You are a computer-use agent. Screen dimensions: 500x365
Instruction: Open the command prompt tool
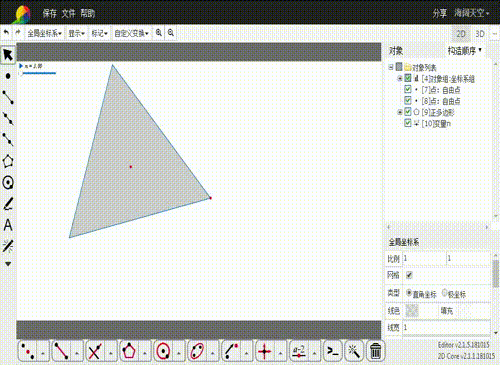coord(333,351)
